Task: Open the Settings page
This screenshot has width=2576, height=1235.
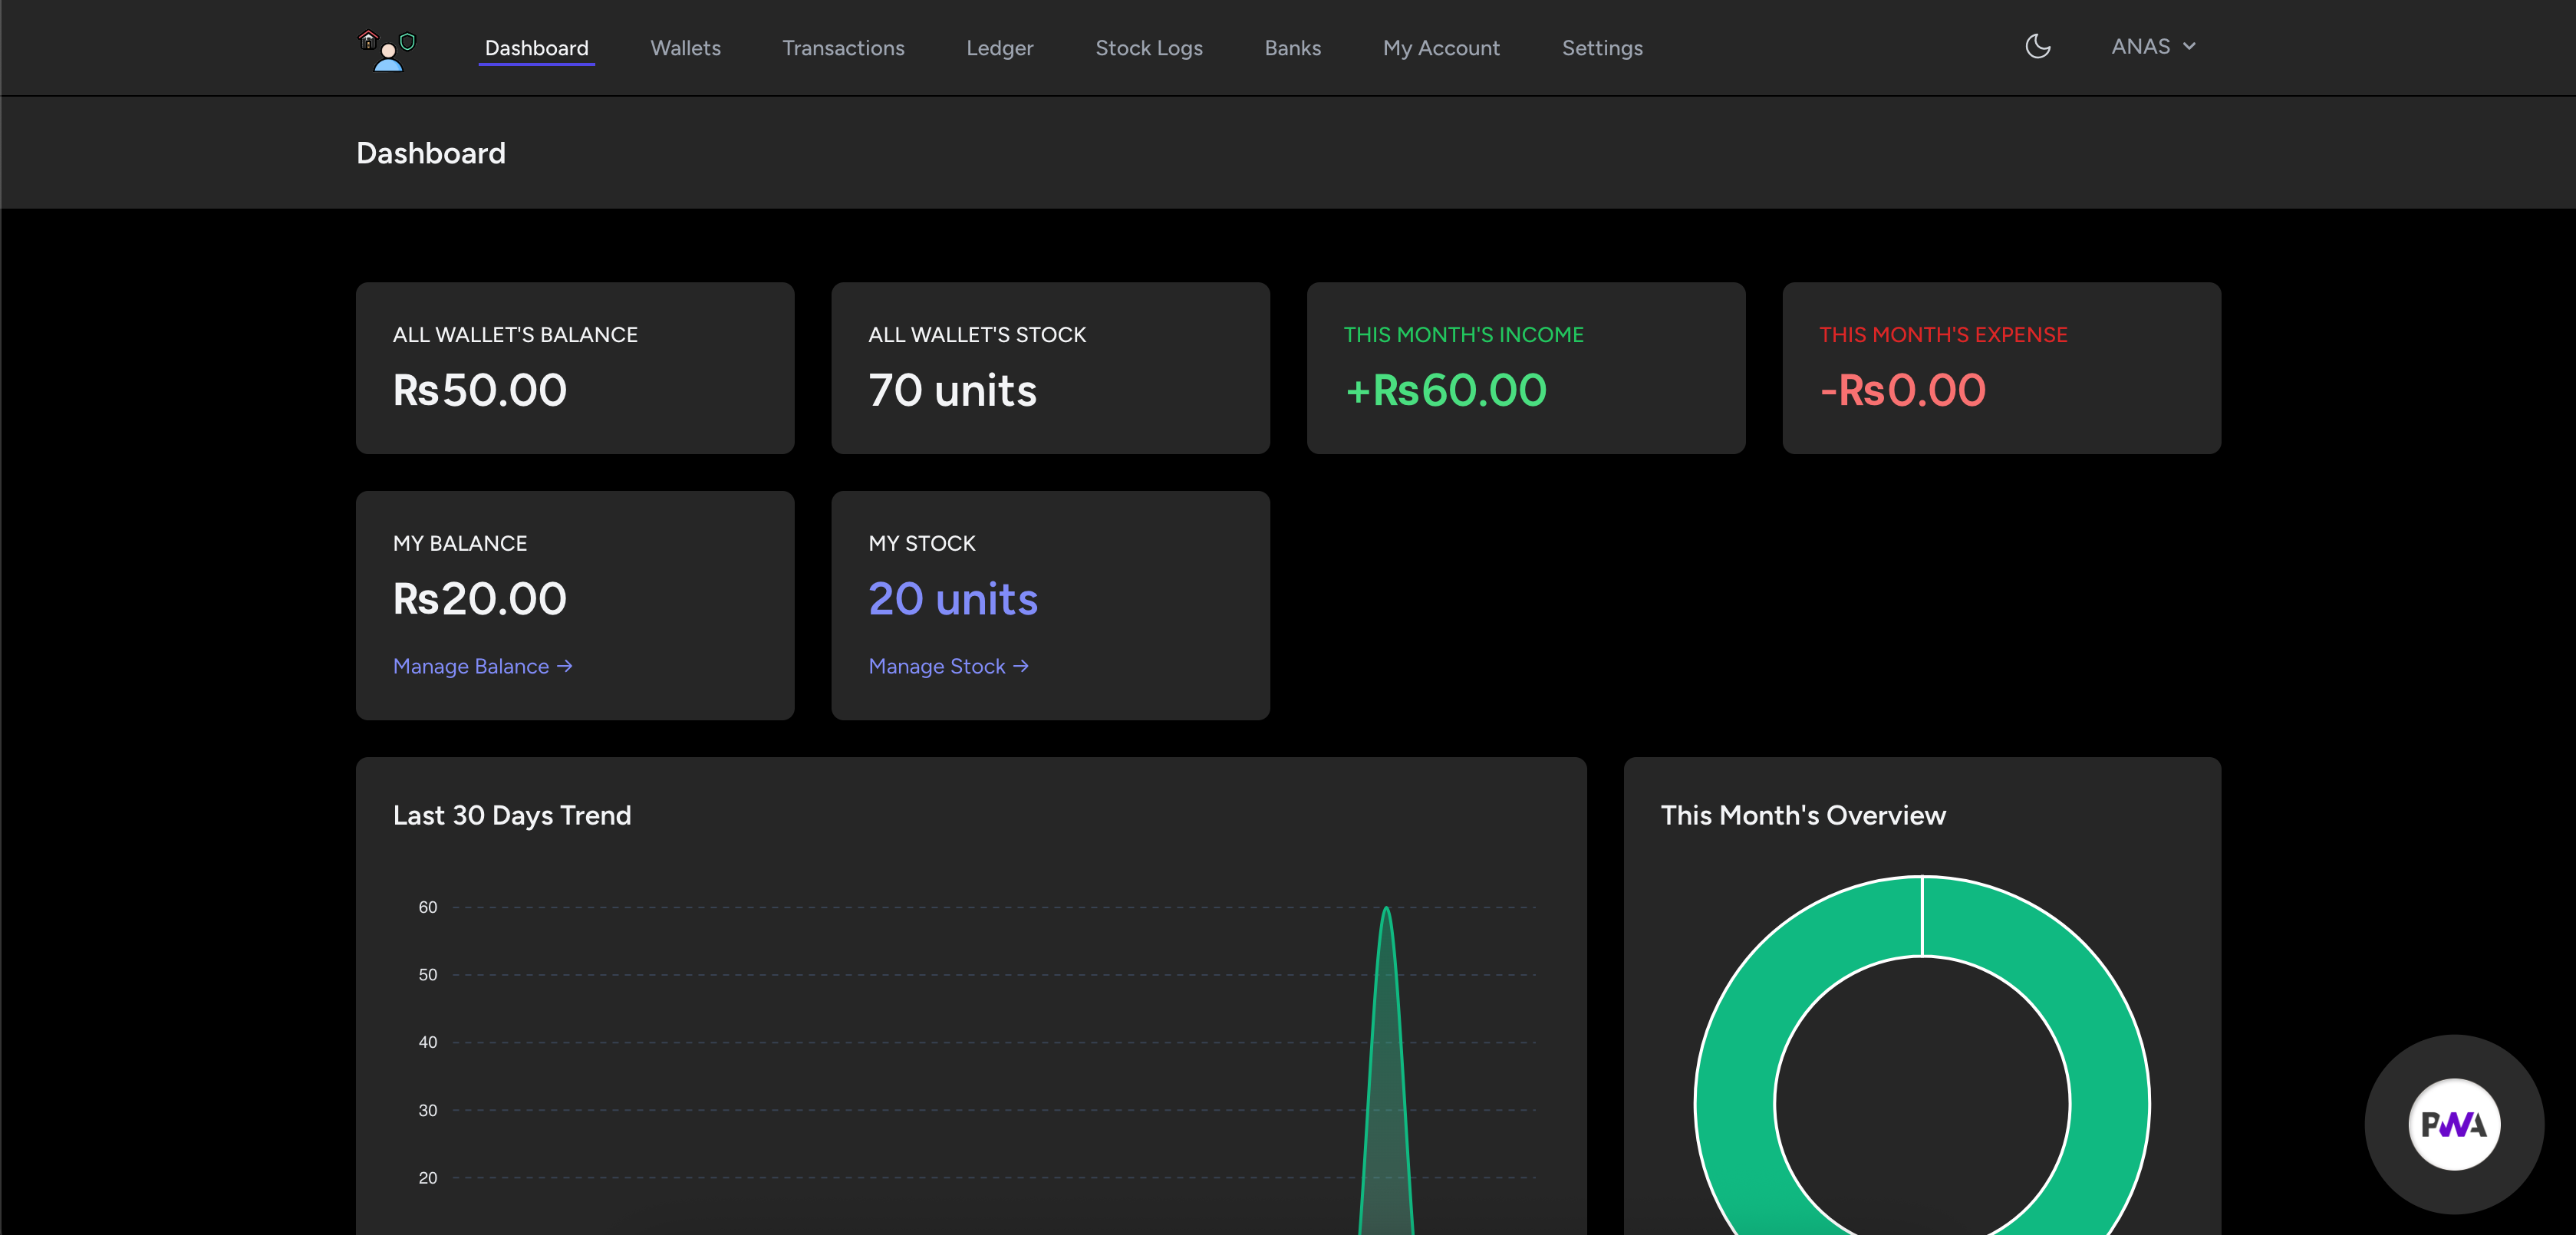Action: point(1601,47)
